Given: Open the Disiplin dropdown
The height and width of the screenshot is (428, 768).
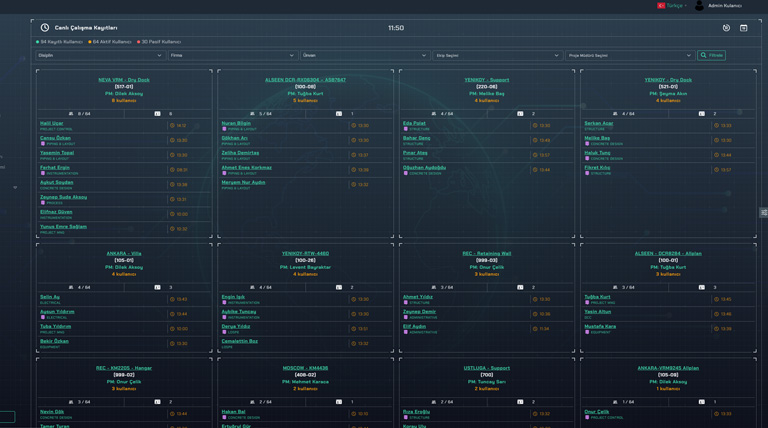Looking at the screenshot, I should (x=100, y=56).
